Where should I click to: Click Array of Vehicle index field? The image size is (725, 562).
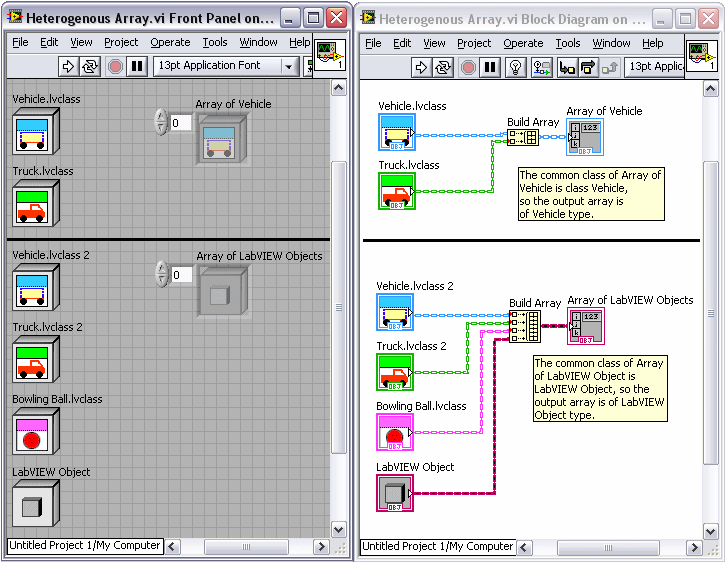(x=181, y=123)
